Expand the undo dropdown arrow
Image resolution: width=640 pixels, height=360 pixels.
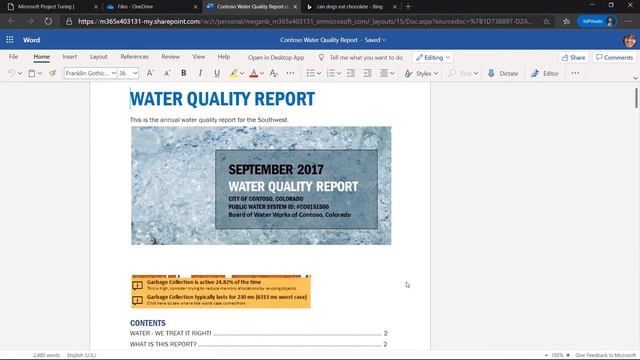tap(20, 73)
